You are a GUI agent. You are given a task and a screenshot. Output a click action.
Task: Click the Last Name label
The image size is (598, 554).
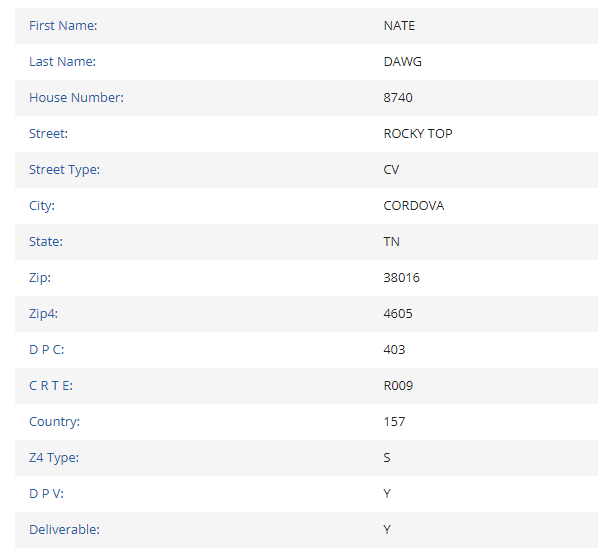click(x=62, y=61)
